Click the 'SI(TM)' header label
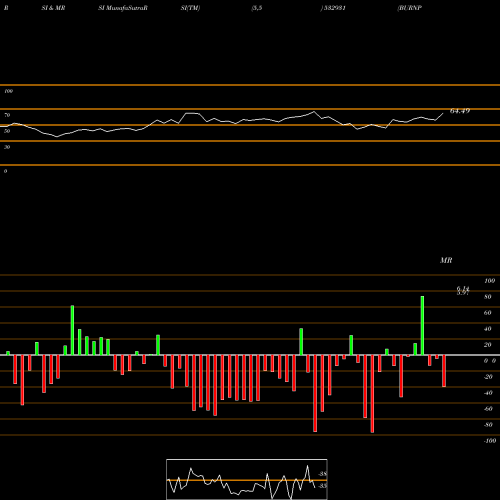Viewport: 500px width, 500px height. (x=190, y=8)
